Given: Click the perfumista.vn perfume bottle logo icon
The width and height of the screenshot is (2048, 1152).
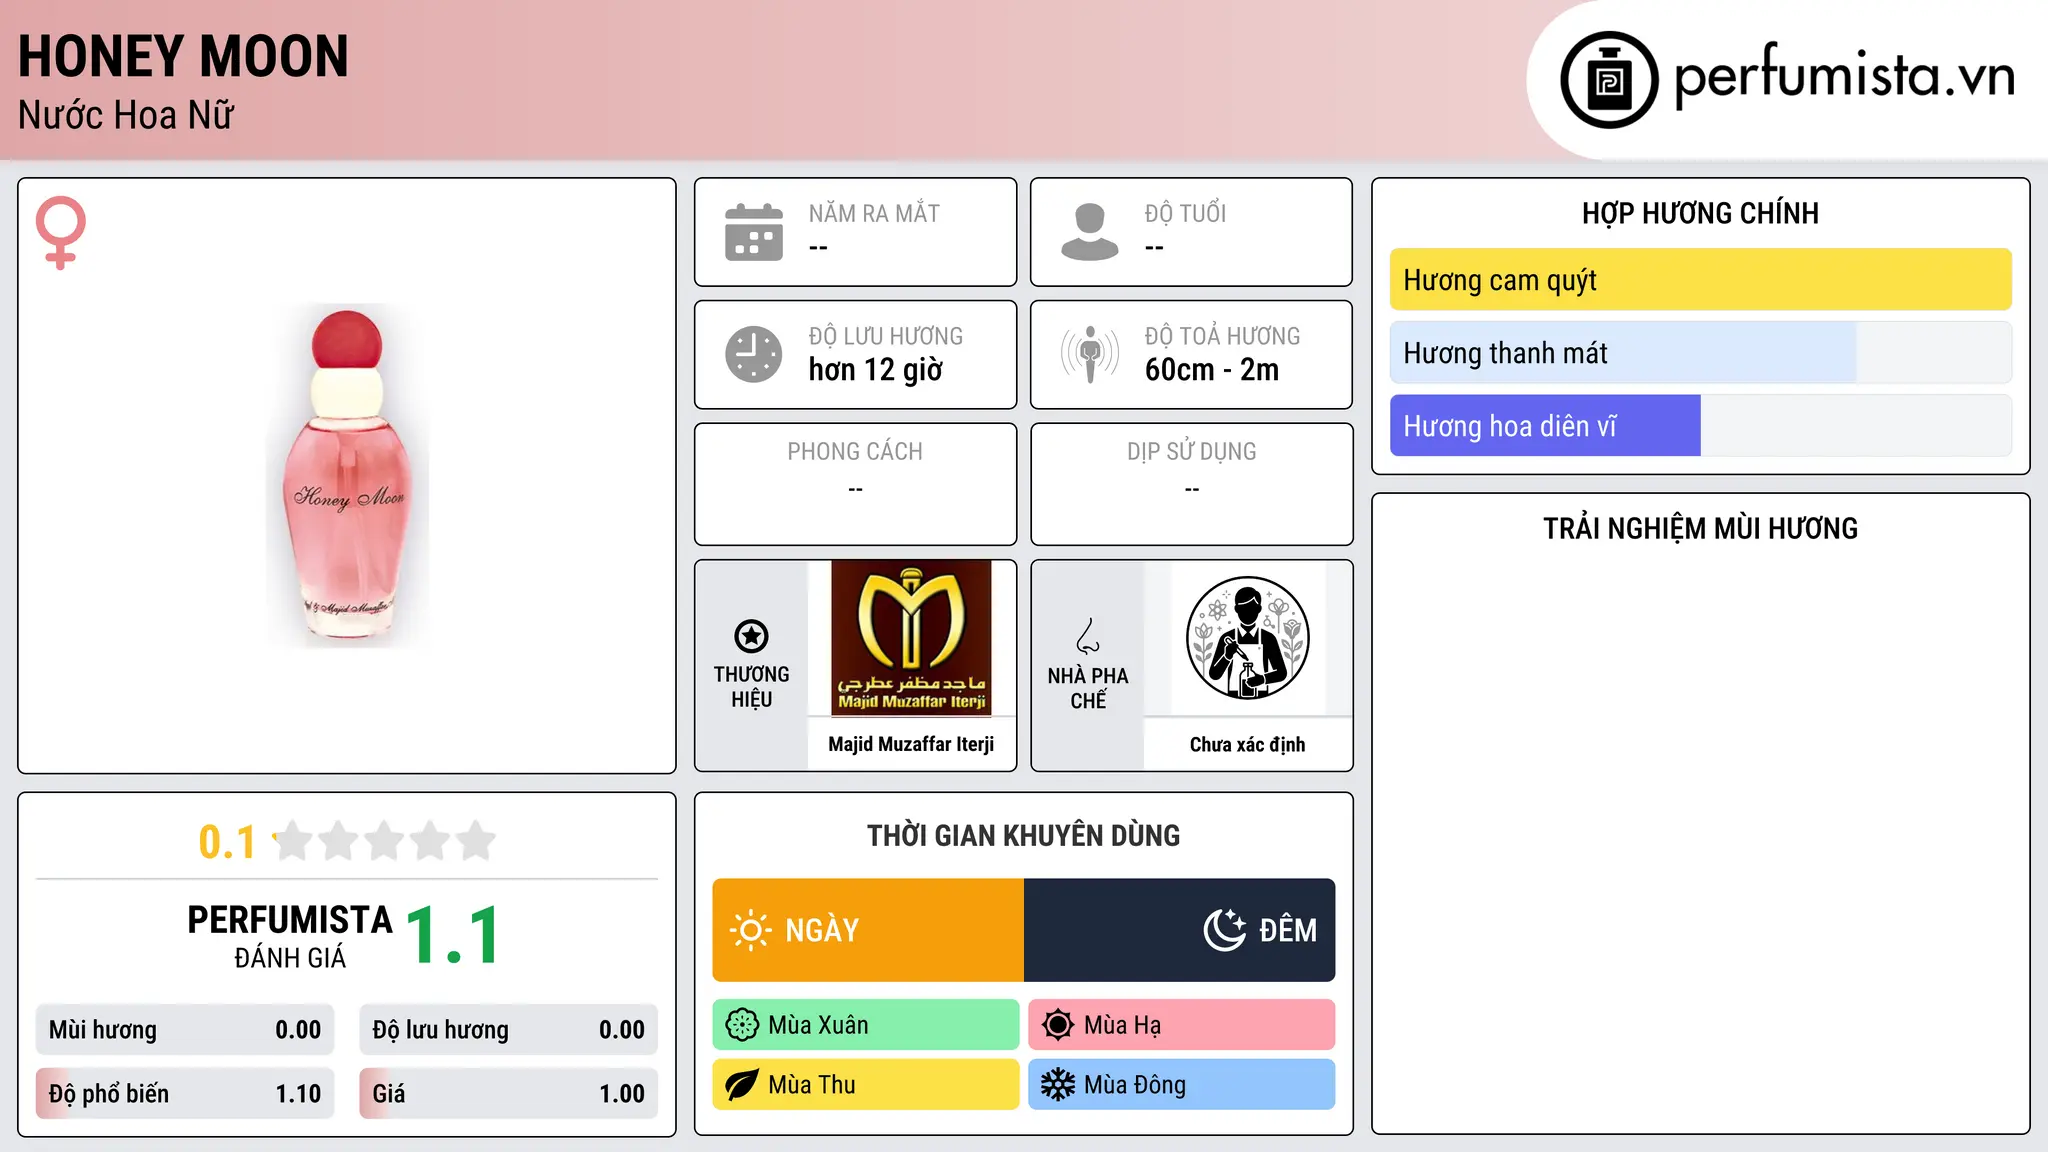Looking at the screenshot, I should coord(1609,80).
